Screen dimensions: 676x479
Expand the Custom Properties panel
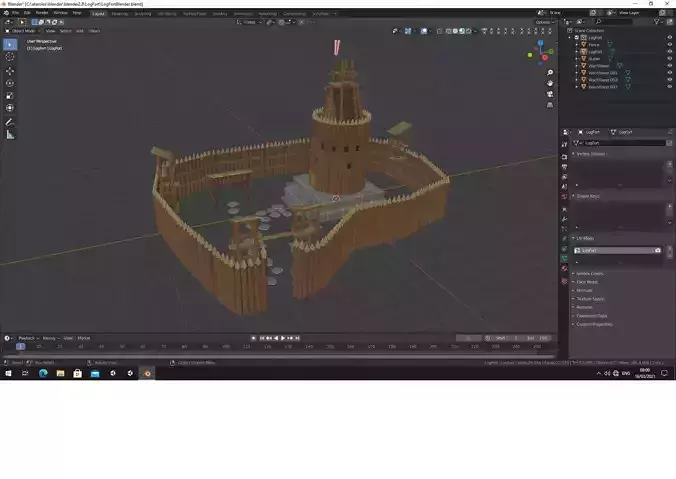pyautogui.click(x=592, y=324)
